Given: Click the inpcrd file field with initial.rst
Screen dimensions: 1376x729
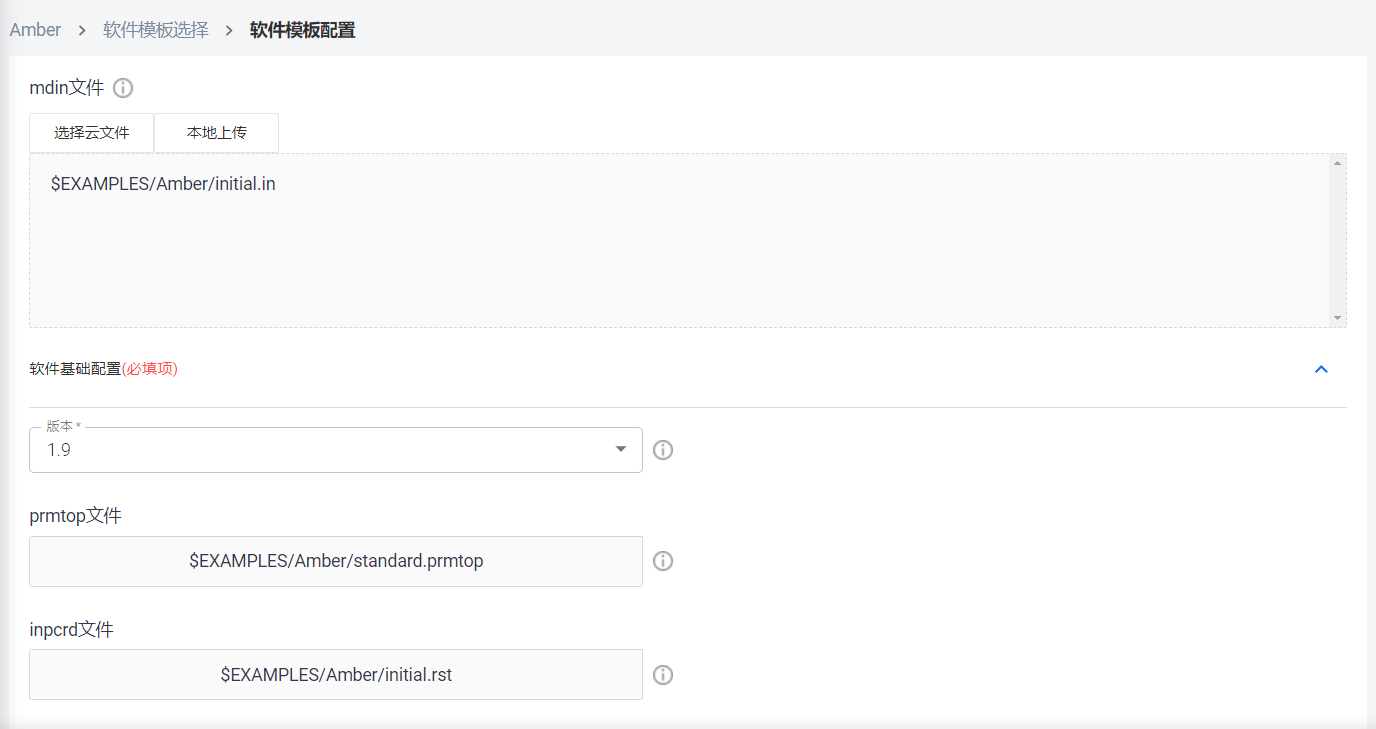Looking at the screenshot, I should (336, 675).
